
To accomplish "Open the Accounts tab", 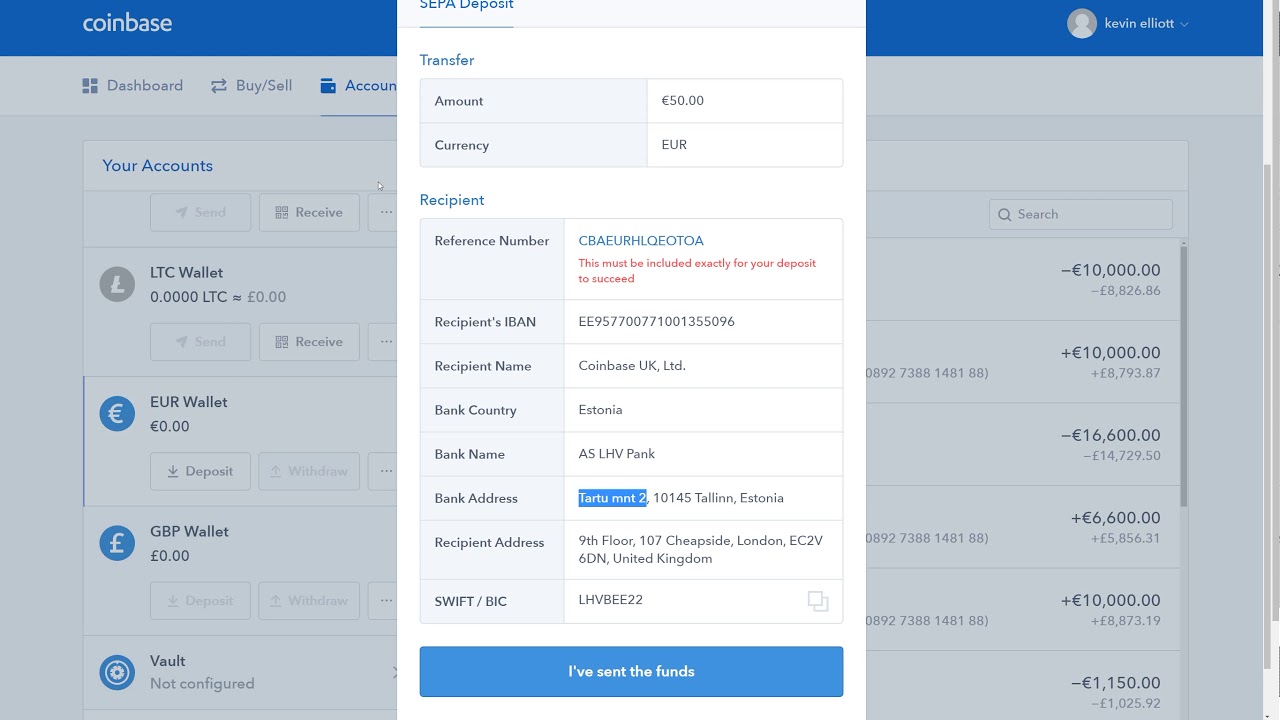I will click(359, 86).
